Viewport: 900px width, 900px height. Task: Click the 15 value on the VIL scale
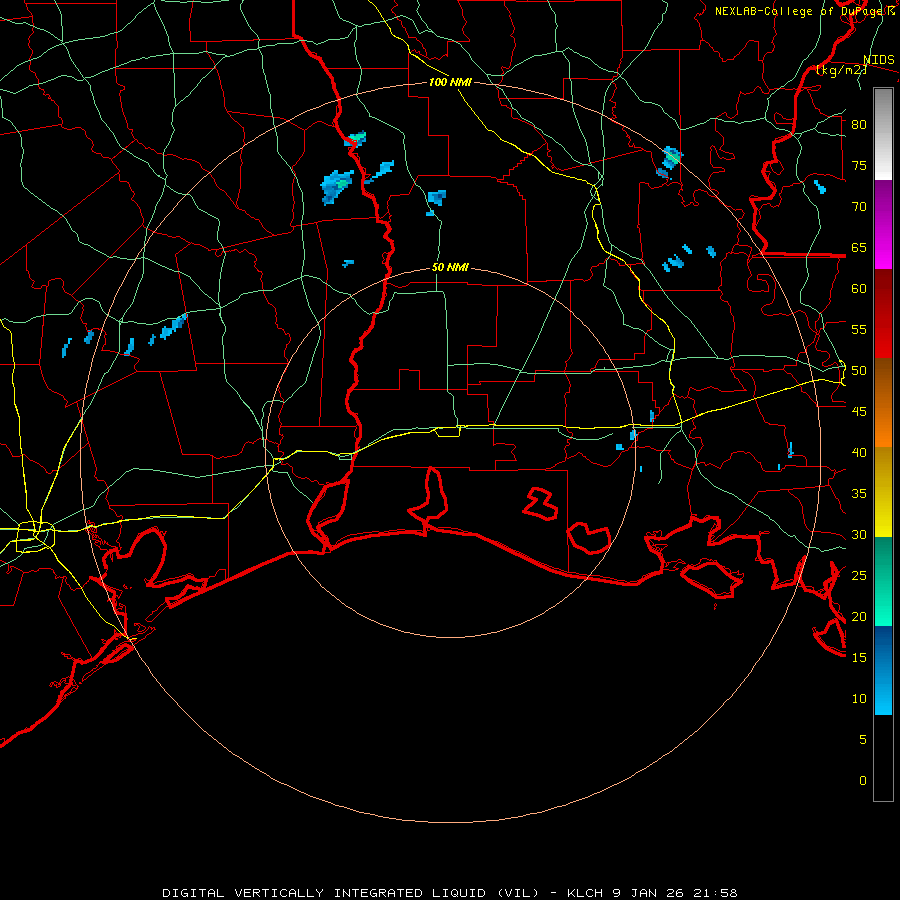[x=859, y=658]
